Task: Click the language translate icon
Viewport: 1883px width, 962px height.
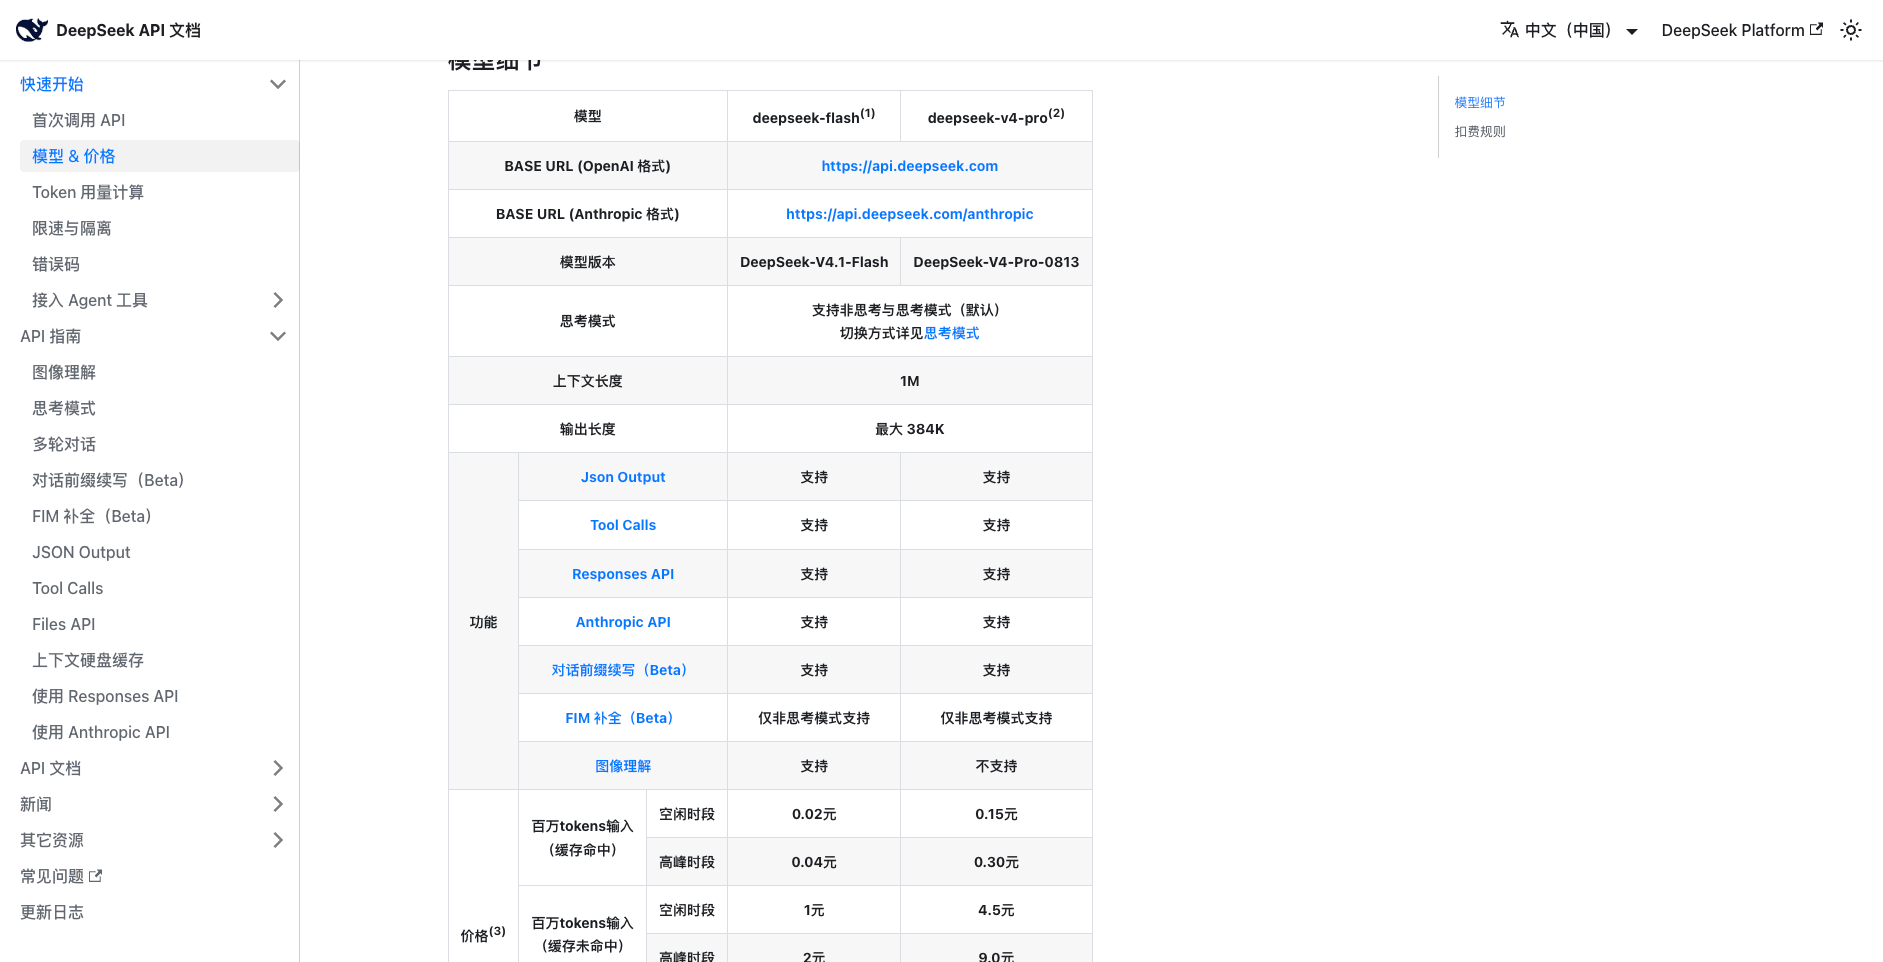Action: (1510, 30)
